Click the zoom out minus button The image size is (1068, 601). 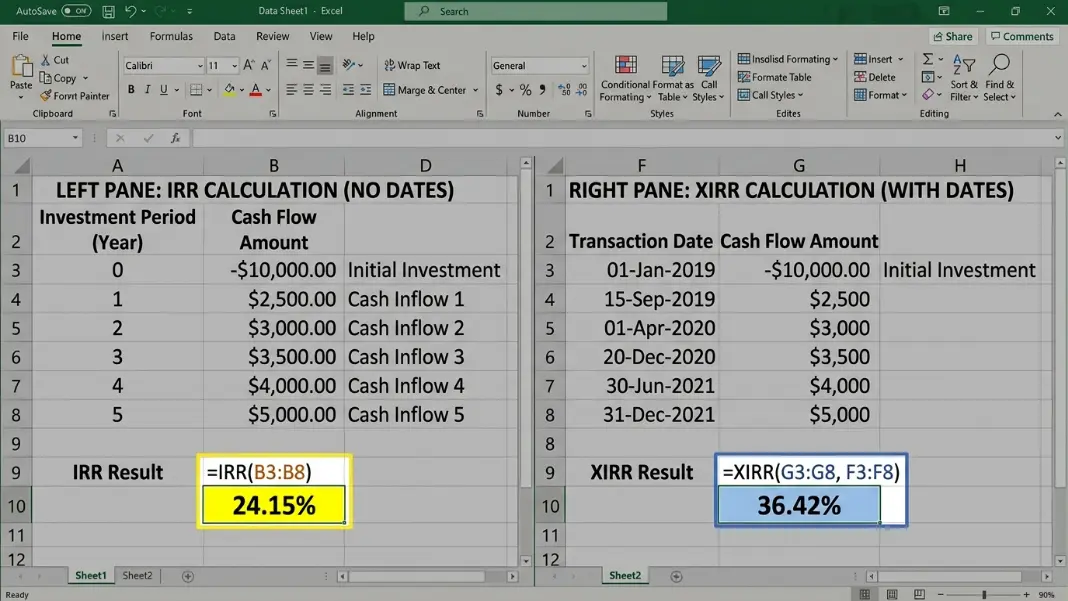tap(941, 595)
